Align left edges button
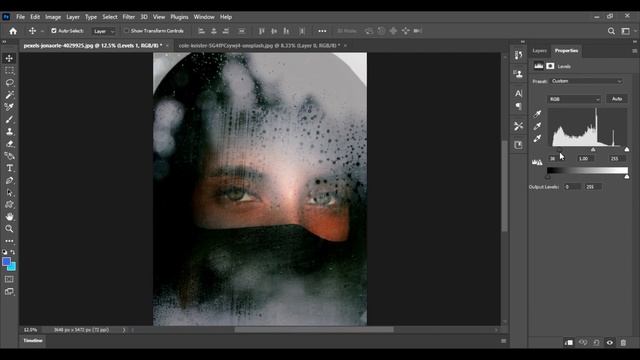Image resolution: width=640 pixels, height=360 pixels. (x=201, y=31)
